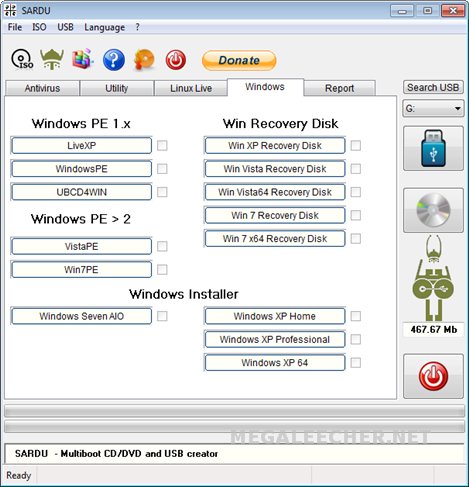The height and width of the screenshot is (487, 469).
Task: Switch to the Antivirus tab
Action: pyautogui.click(x=42, y=88)
